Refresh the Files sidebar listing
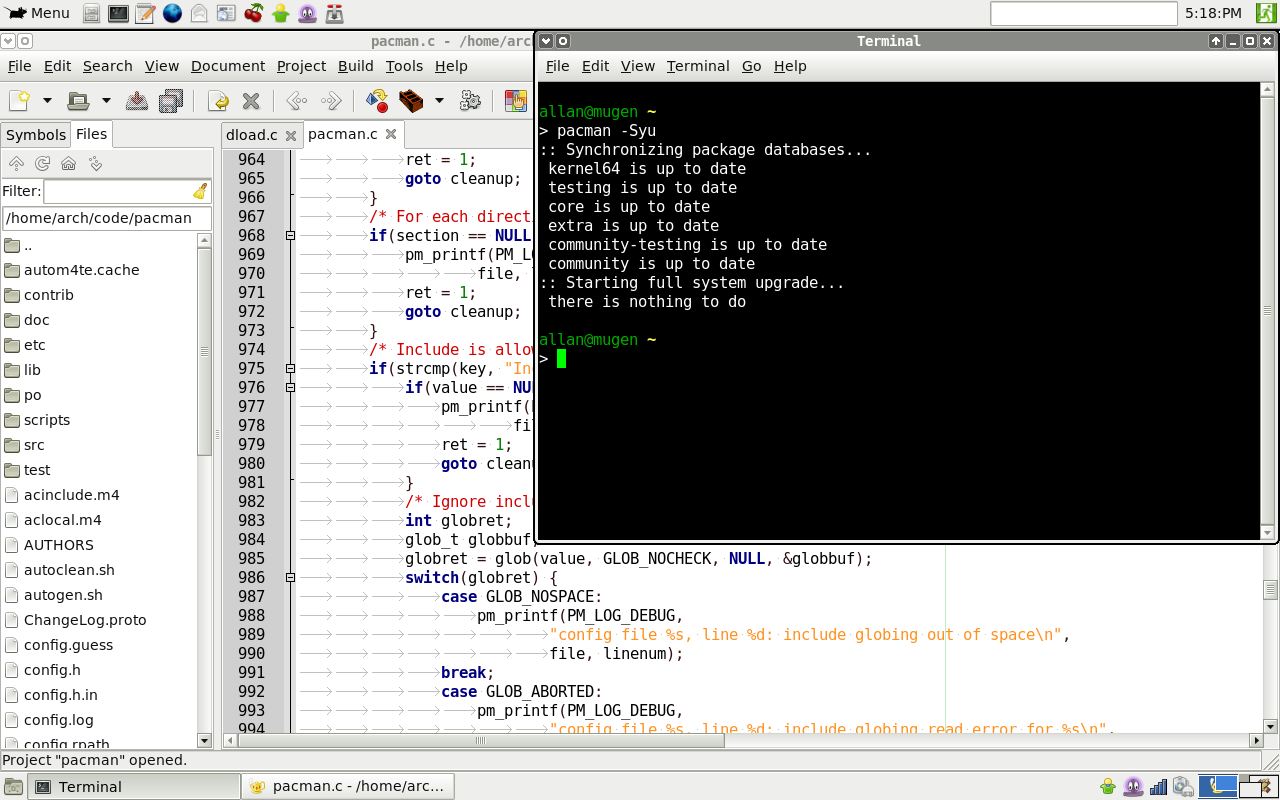The width and height of the screenshot is (1280, 800). pos(42,163)
